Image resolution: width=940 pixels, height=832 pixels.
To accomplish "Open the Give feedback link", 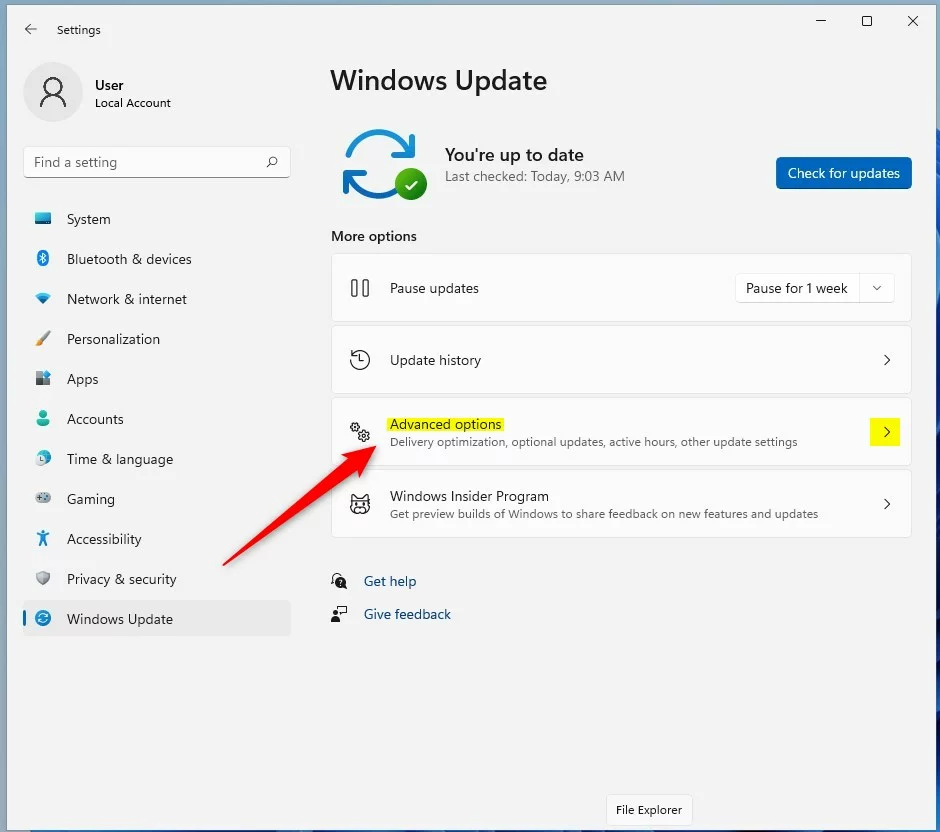I will point(407,614).
